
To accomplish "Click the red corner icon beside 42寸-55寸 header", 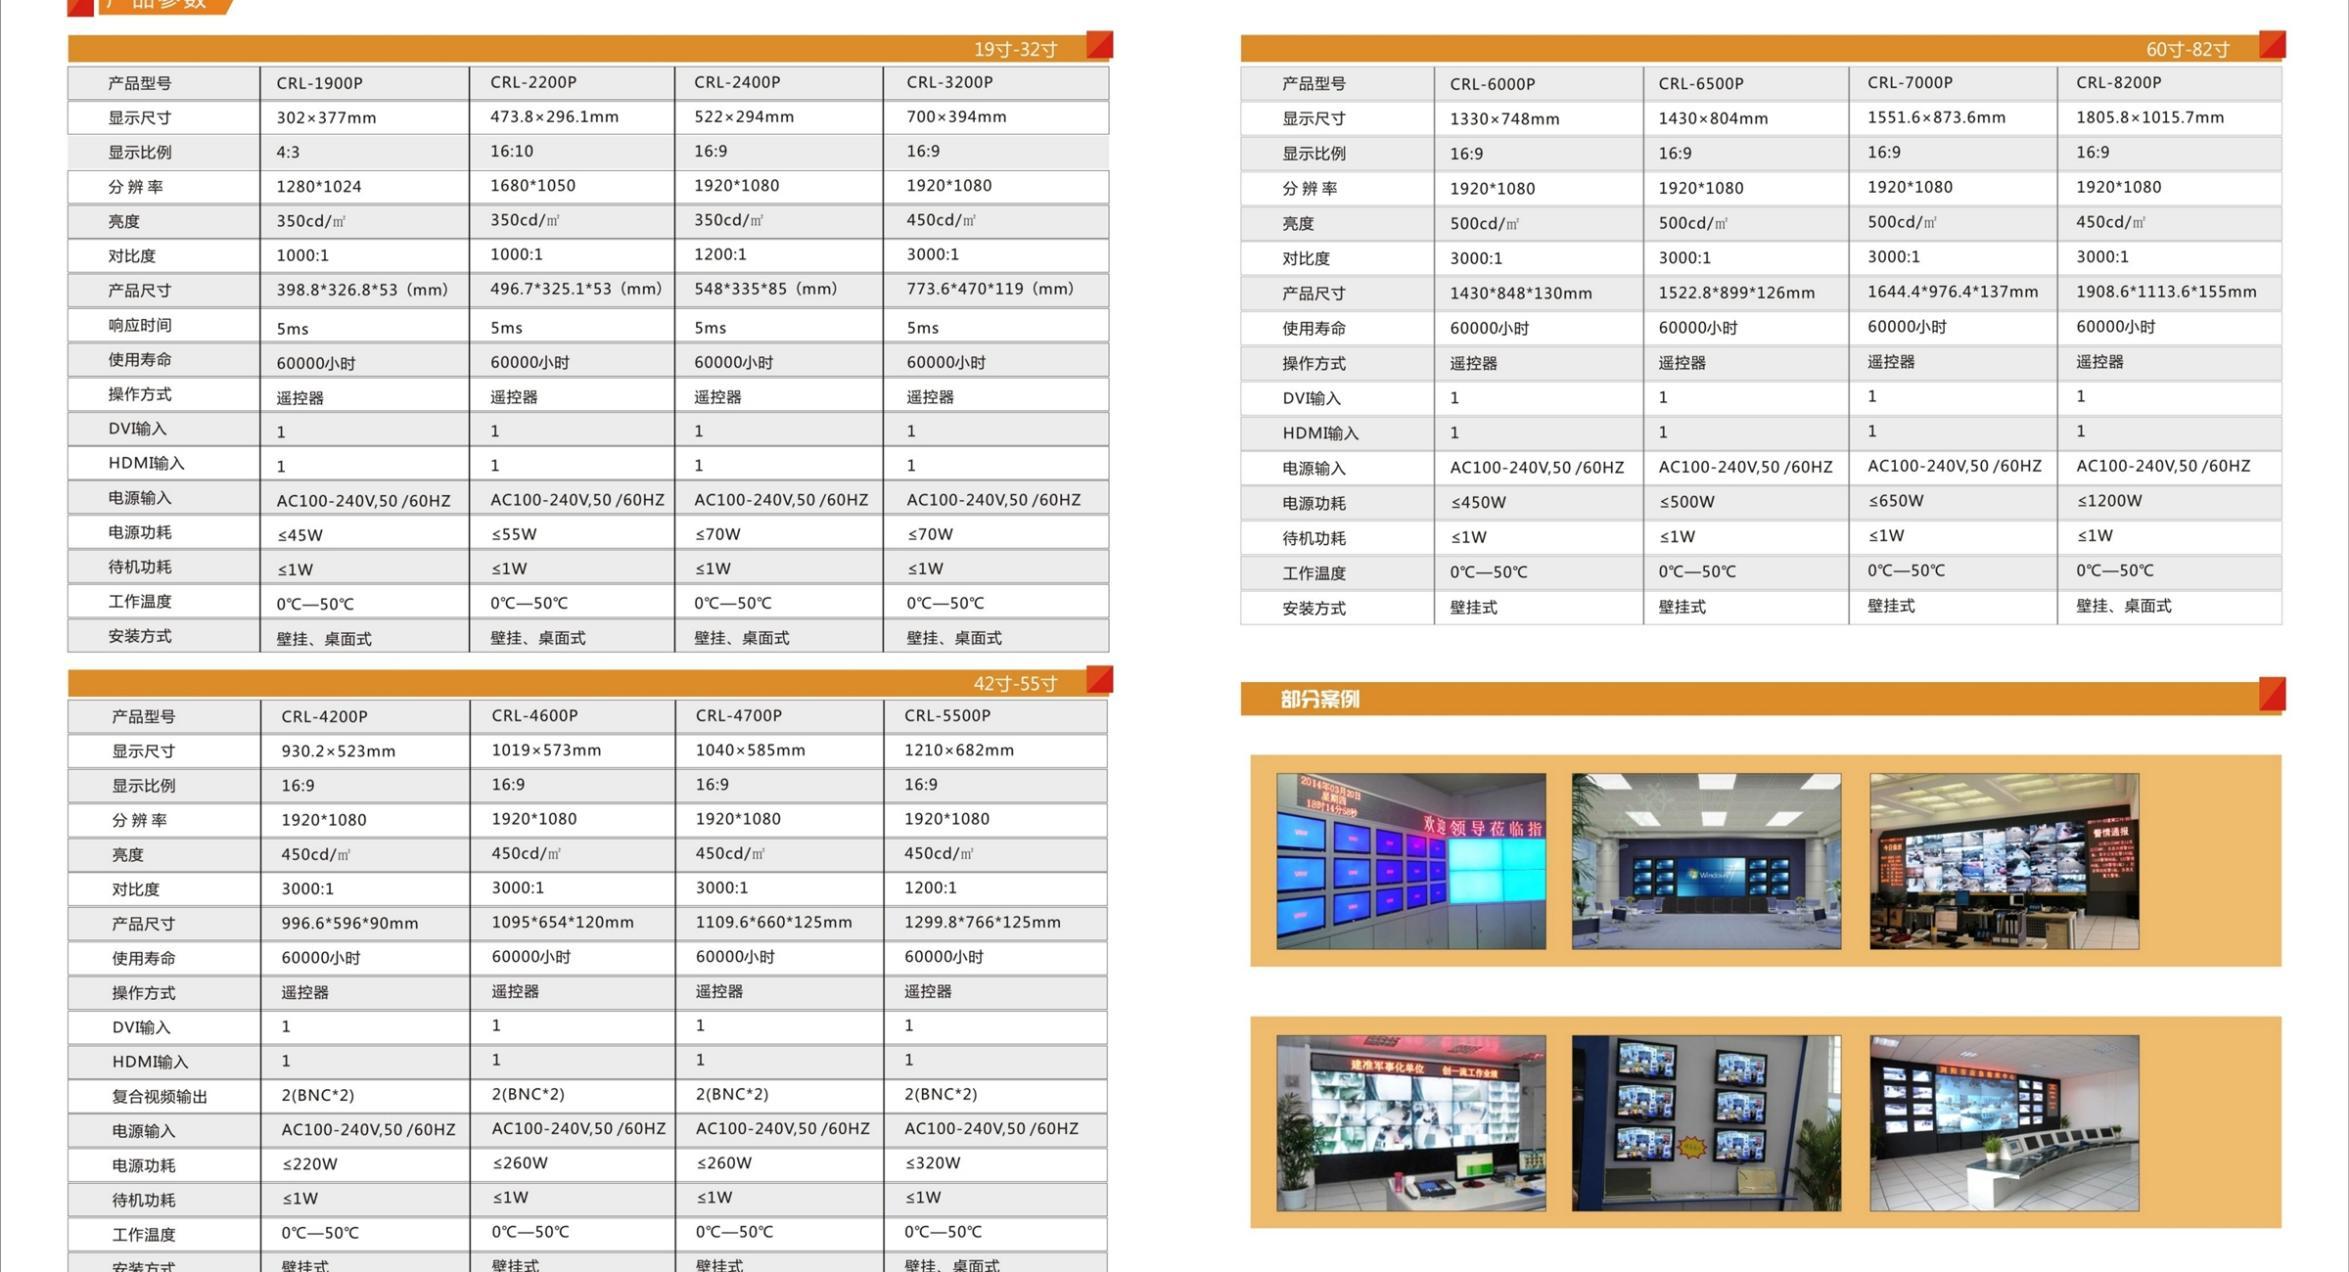I will 1099,680.
